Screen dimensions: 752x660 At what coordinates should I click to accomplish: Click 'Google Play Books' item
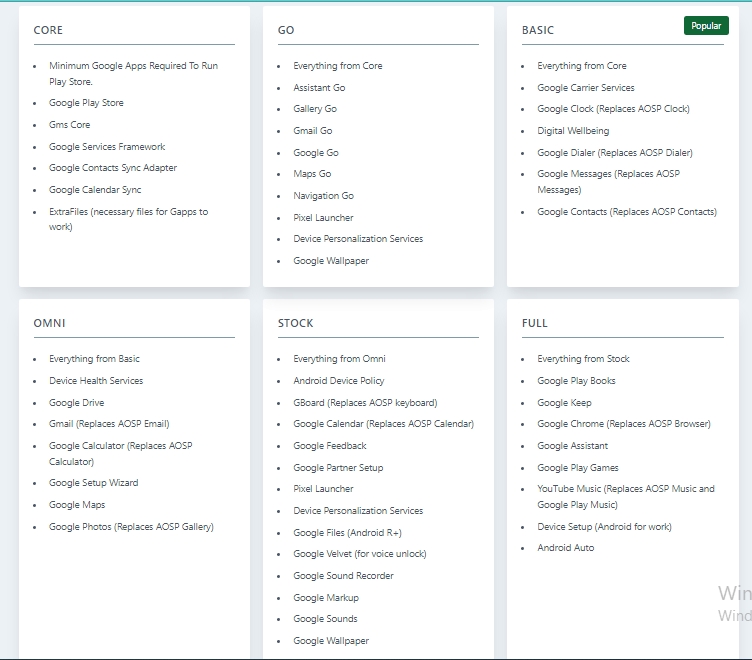pos(576,381)
